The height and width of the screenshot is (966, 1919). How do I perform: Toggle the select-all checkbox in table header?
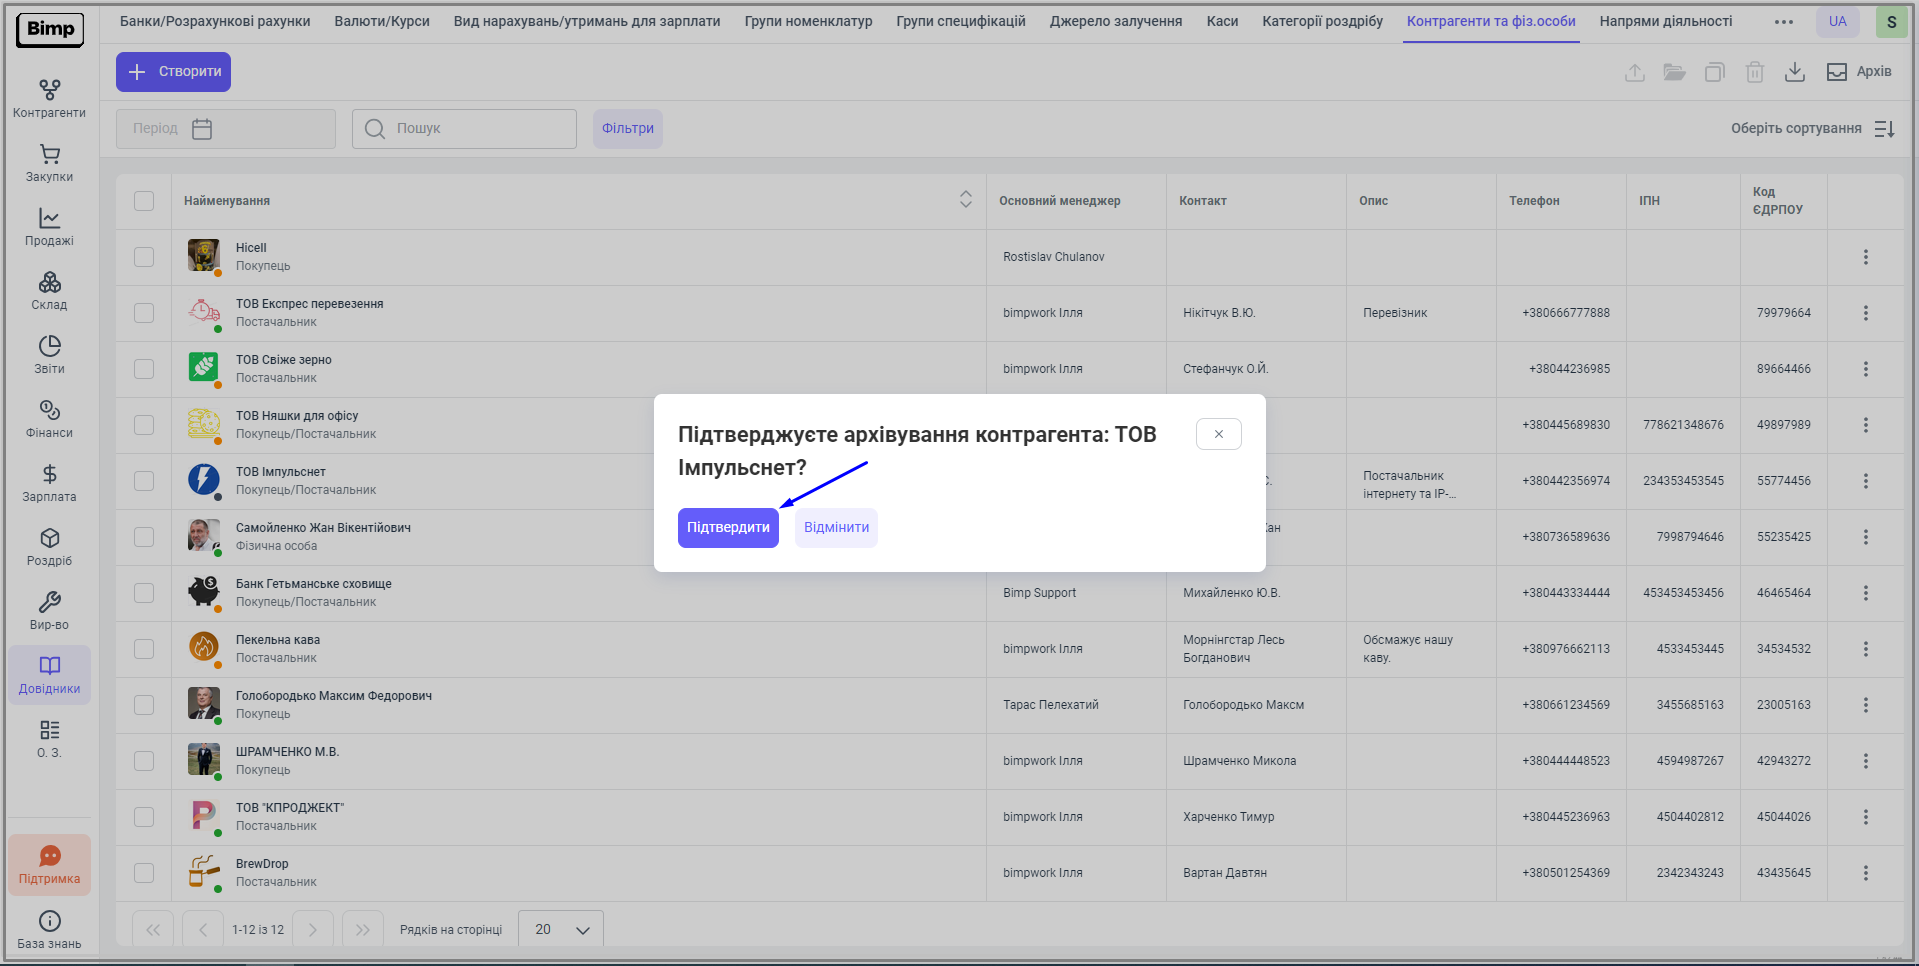(x=144, y=201)
